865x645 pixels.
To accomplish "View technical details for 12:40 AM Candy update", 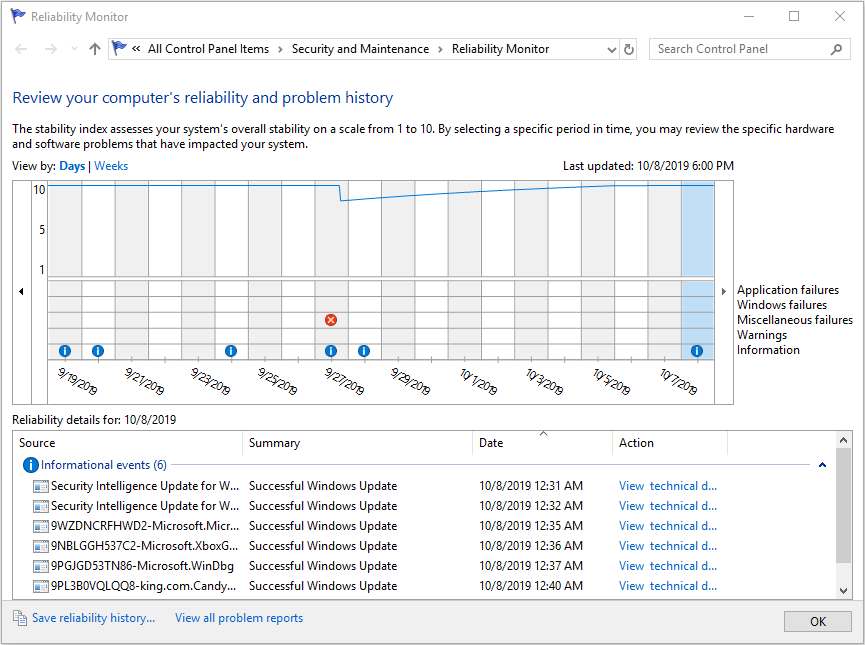I will [x=668, y=586].
